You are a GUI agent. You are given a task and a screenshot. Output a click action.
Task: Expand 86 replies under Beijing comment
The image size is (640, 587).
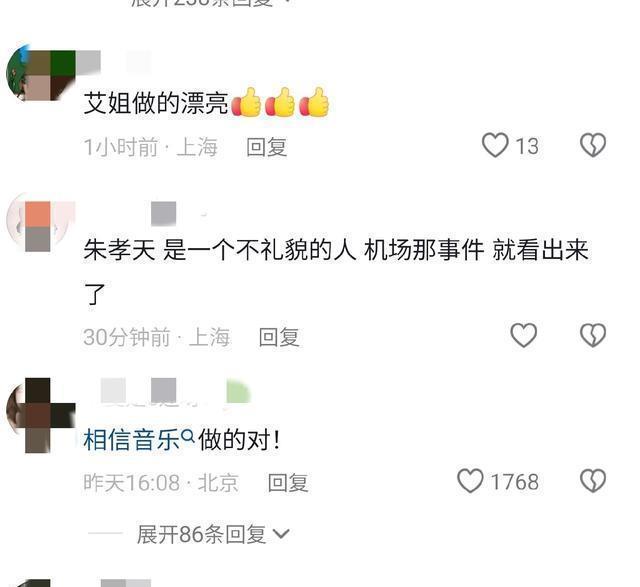tap(201, 534)
